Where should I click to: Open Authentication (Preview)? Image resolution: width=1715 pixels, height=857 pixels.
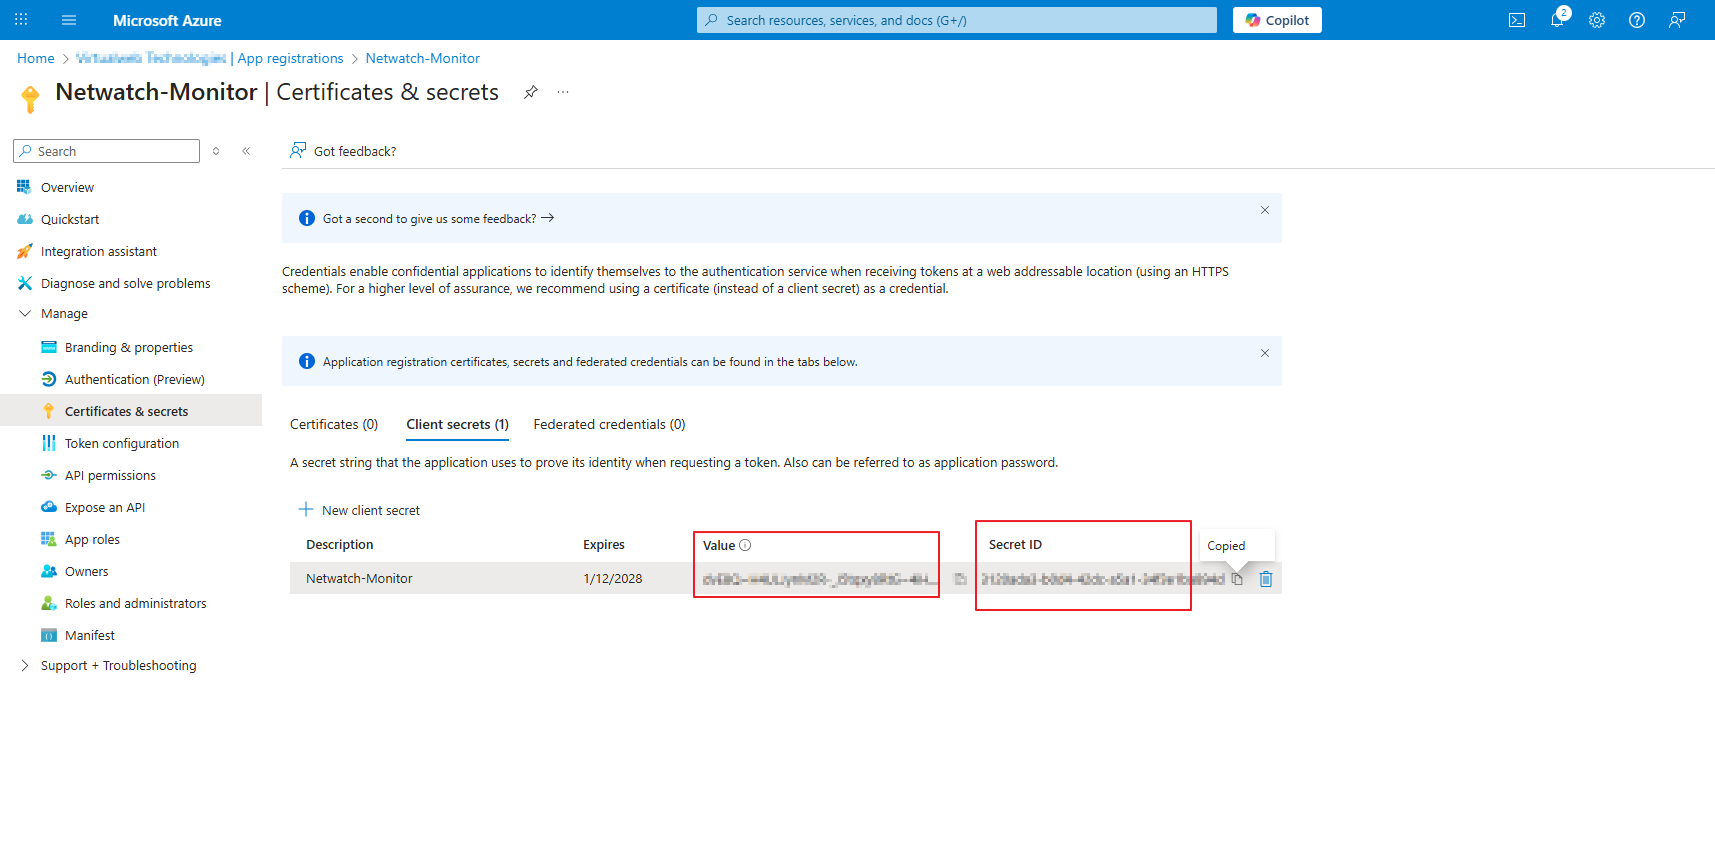pos(134,379)
